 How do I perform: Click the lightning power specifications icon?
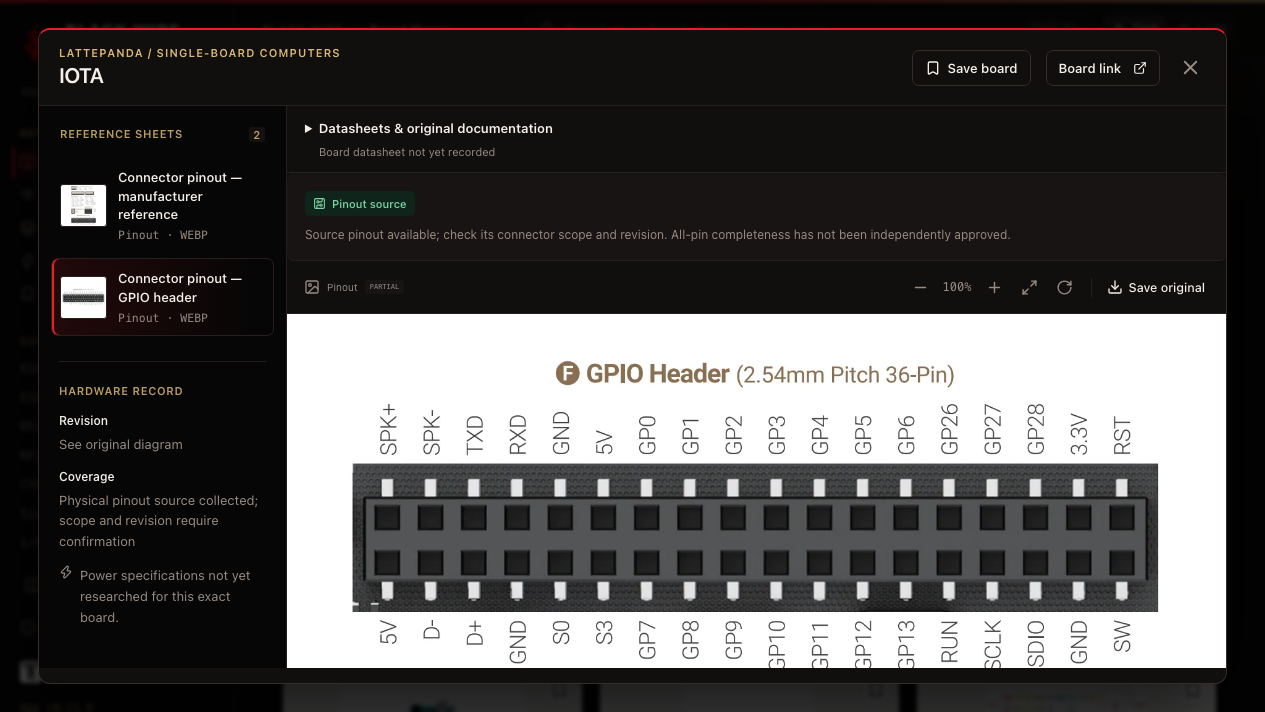[x=66, y=573]
